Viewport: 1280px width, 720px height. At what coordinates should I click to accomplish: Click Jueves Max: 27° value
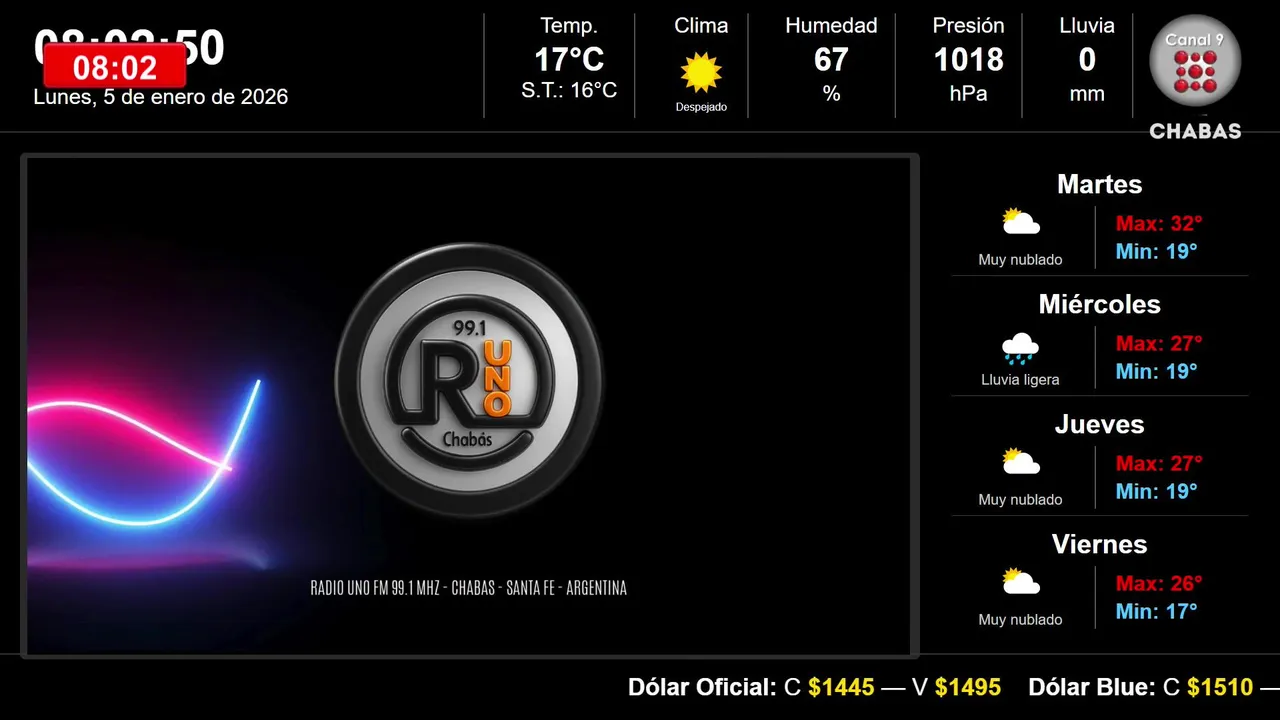pos(1159,464)
